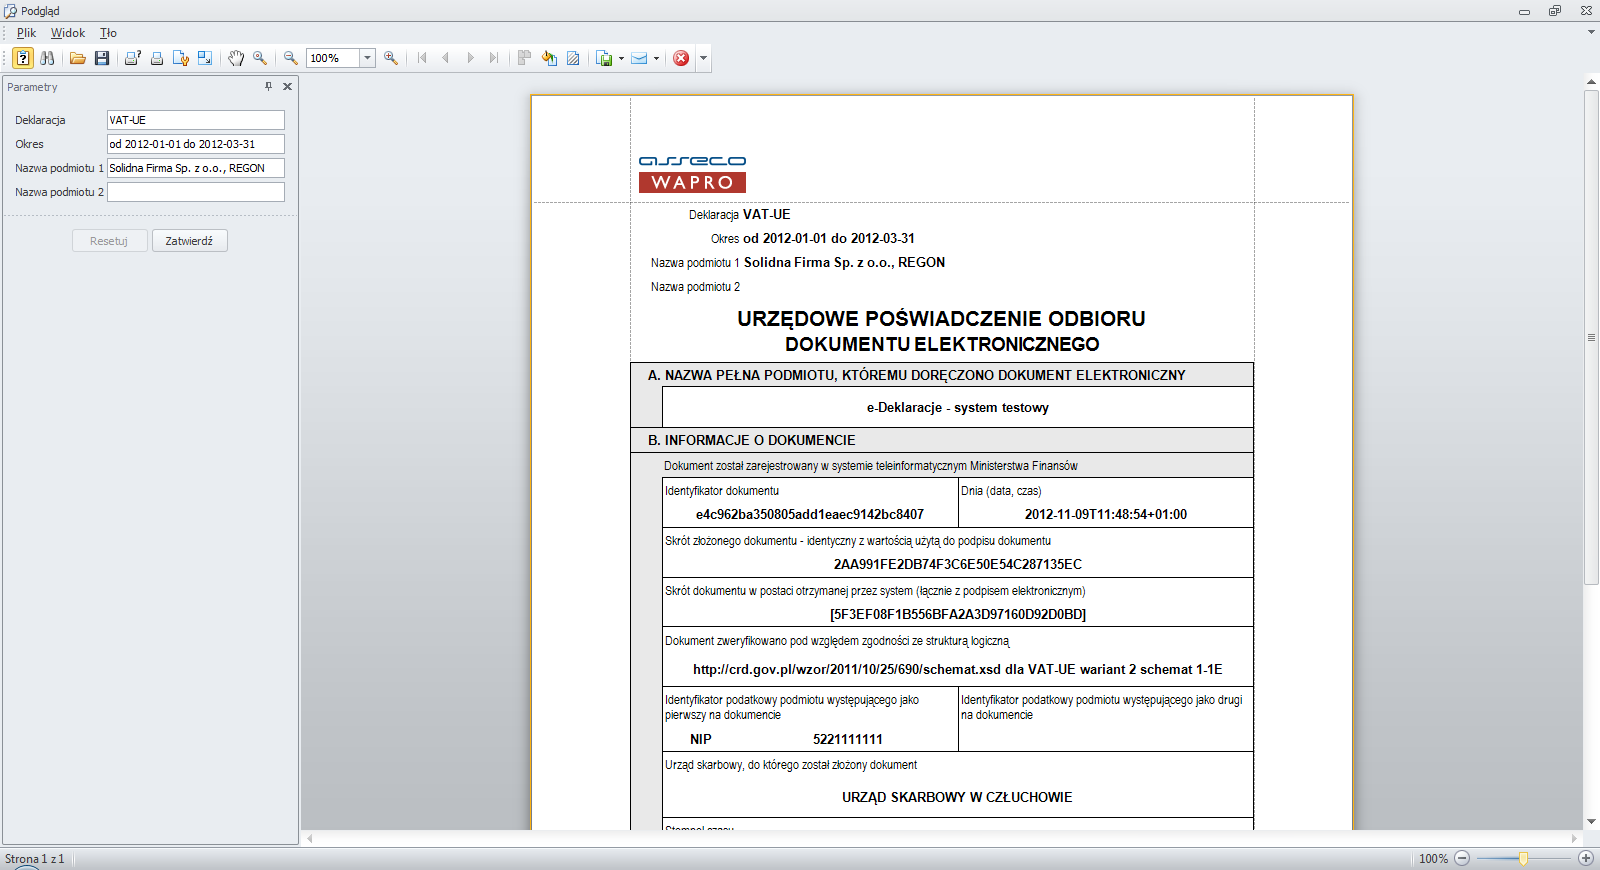Click 'URZĄD SKARBOWY W CZŁUCHOWIE' text
Image resolution: width=1600 pixels, height=870 pixels.
[957, 798]
